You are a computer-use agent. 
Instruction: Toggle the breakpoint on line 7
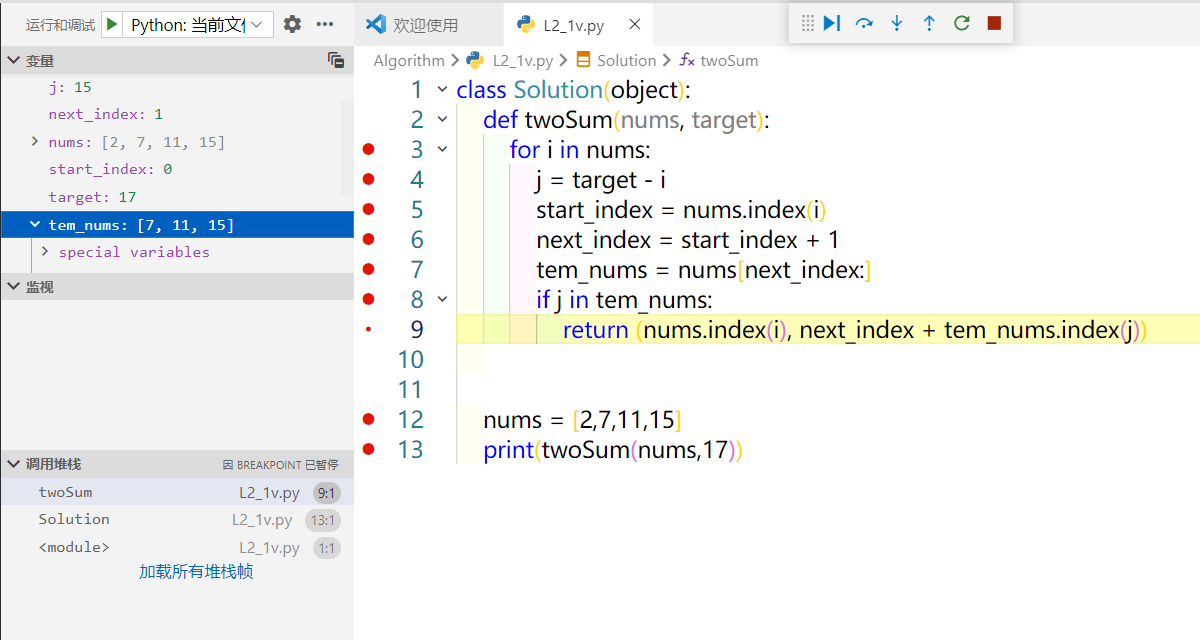pyautogui.click(x=368, y=269)
